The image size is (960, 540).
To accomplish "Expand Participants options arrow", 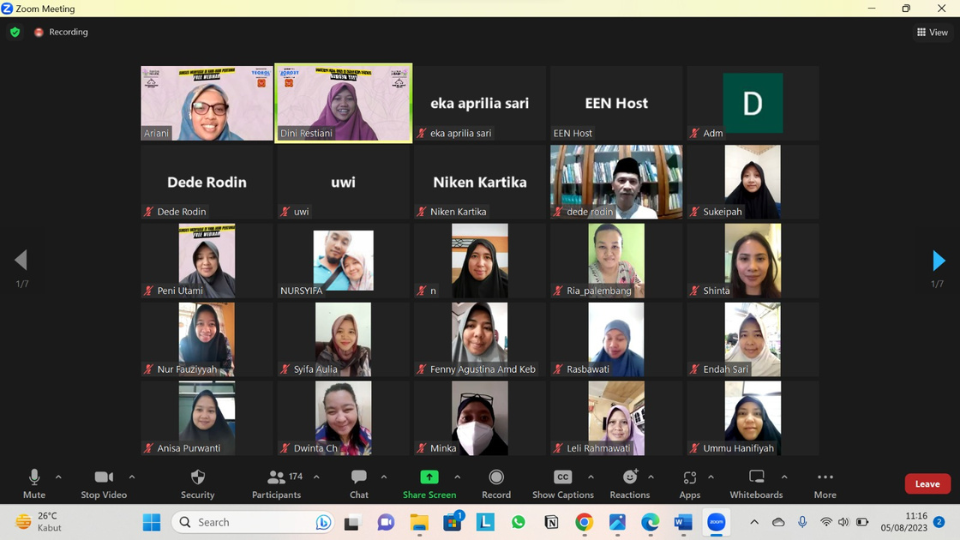I will tap(317, 477).
